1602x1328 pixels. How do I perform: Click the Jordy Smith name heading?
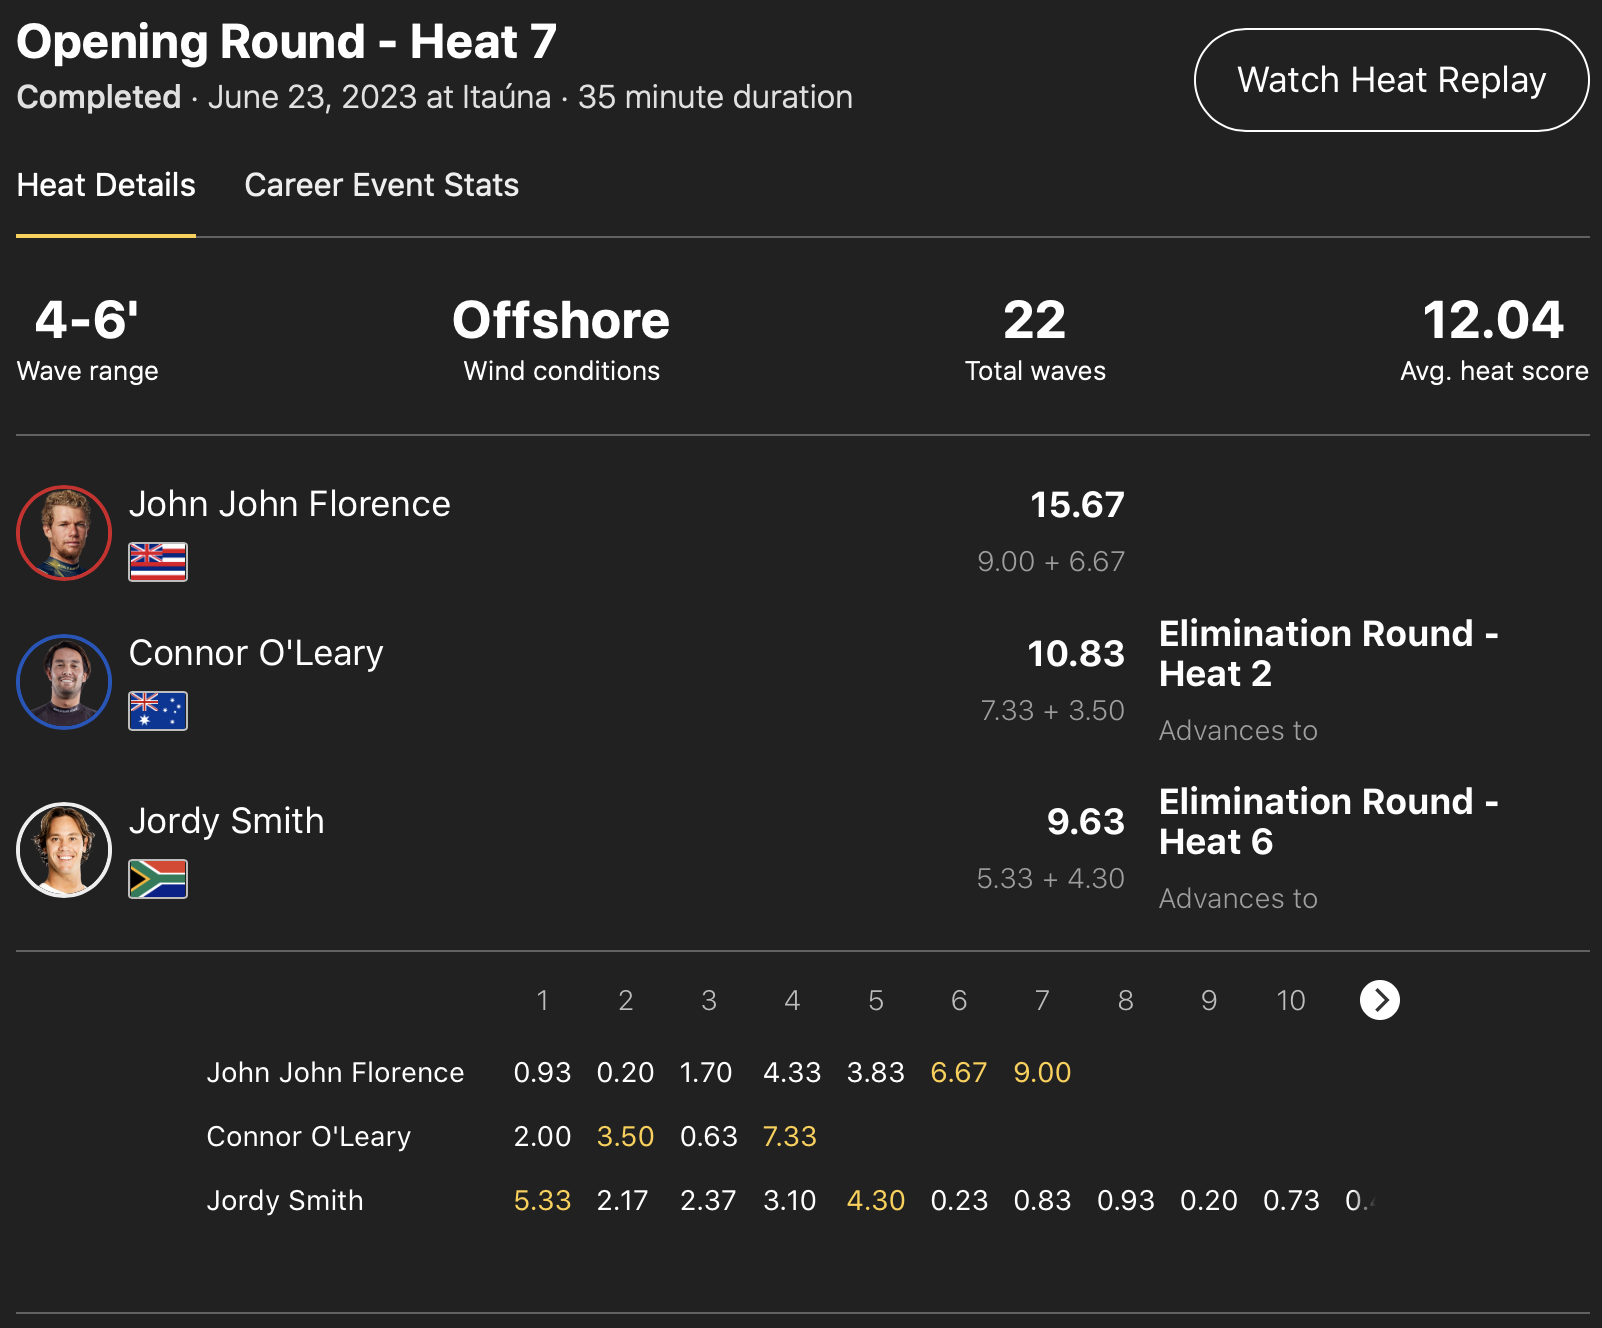pyautogui.click(x=227, y=821)
